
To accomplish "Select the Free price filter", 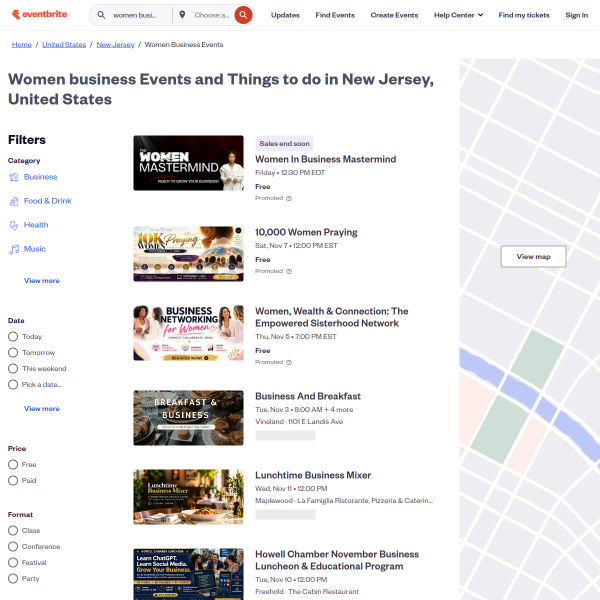I will click(13, 465).
